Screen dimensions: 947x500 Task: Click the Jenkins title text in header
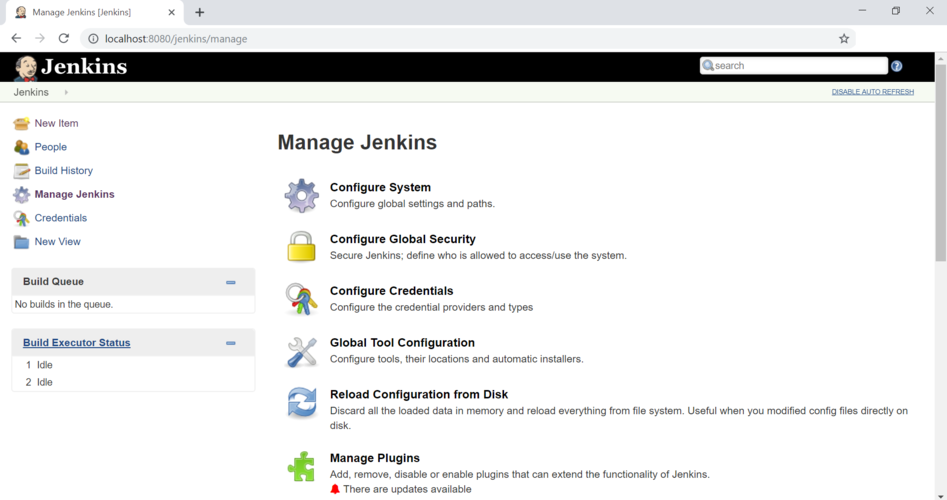84,66
